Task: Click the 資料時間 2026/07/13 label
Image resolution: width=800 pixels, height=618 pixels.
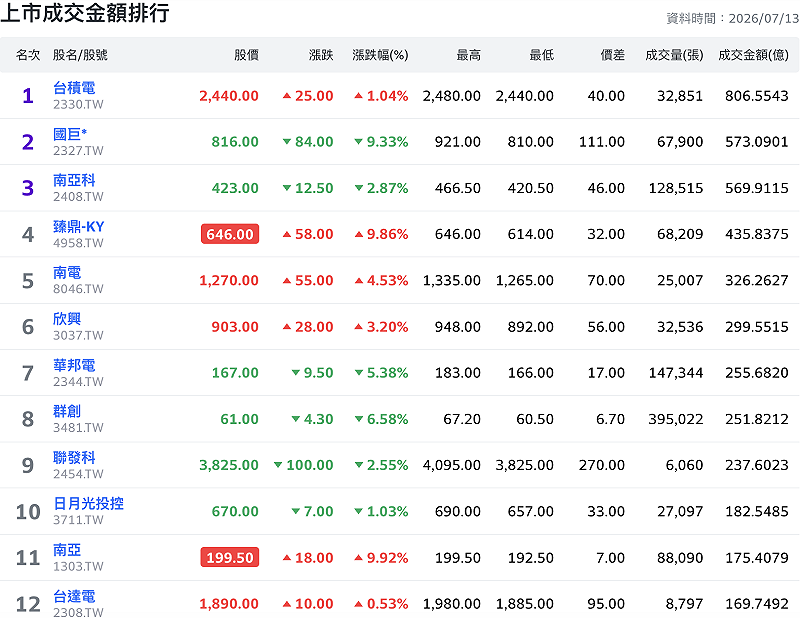Action: tap(733, 19)
